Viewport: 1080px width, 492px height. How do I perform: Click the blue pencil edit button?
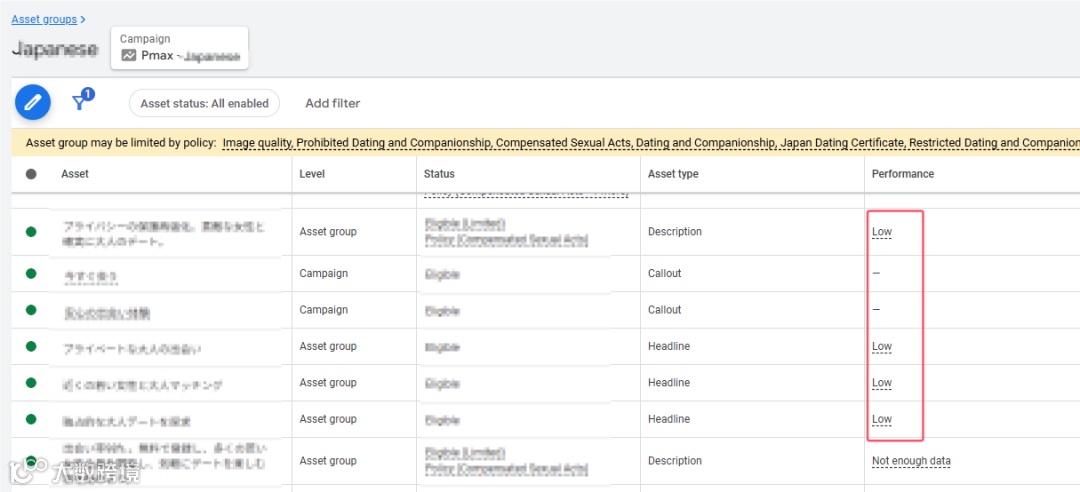[33, 102]
